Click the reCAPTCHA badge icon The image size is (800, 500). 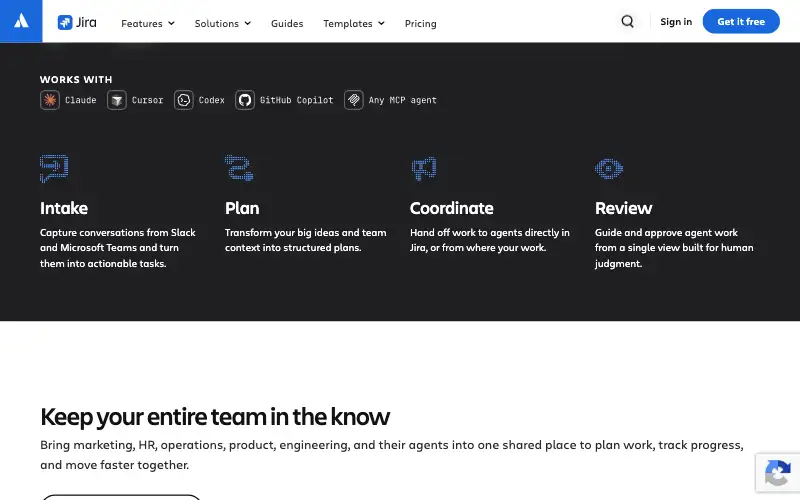[778, 472]
